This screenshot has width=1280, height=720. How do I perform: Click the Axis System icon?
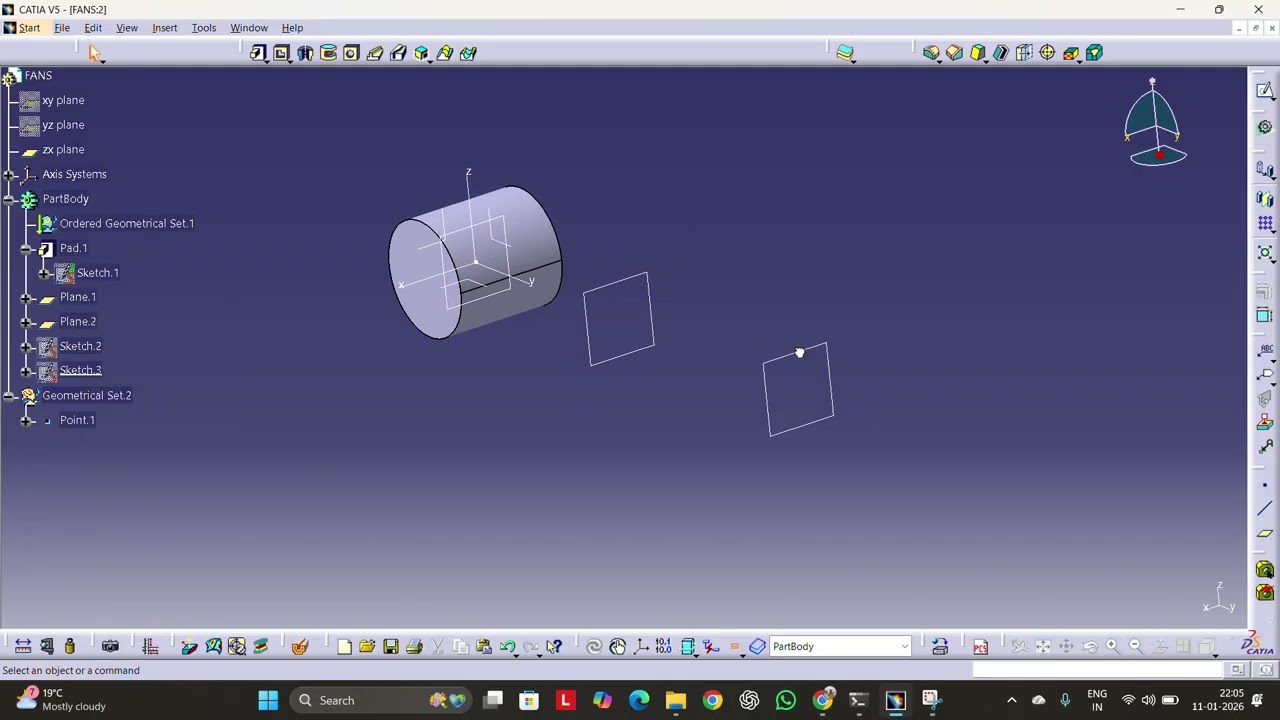[x=641, y=646]
